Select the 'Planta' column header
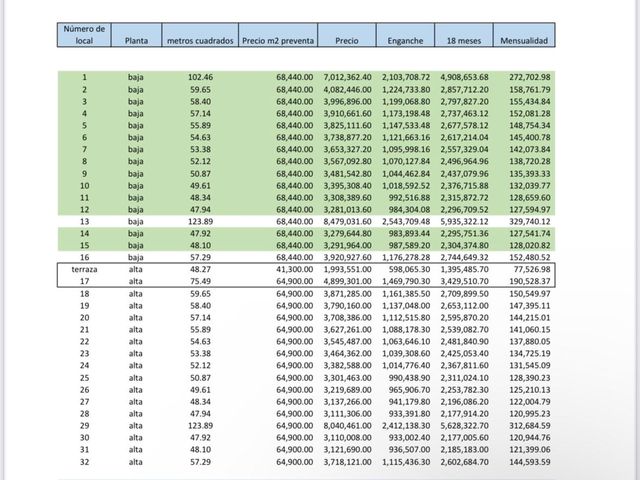Screen dimensions: 640x480 point(136,35)
